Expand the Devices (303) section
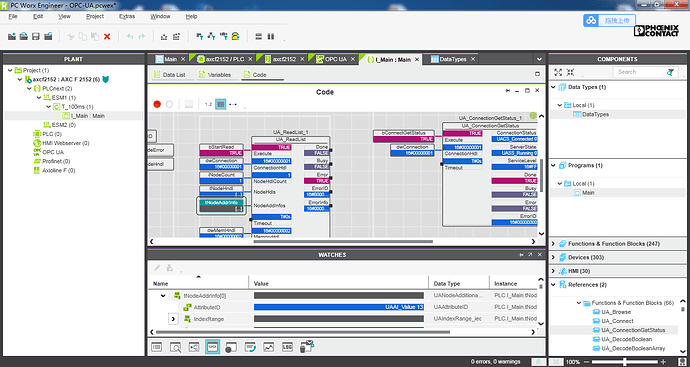This screenshot has height=367, width=690. (554, 257)
